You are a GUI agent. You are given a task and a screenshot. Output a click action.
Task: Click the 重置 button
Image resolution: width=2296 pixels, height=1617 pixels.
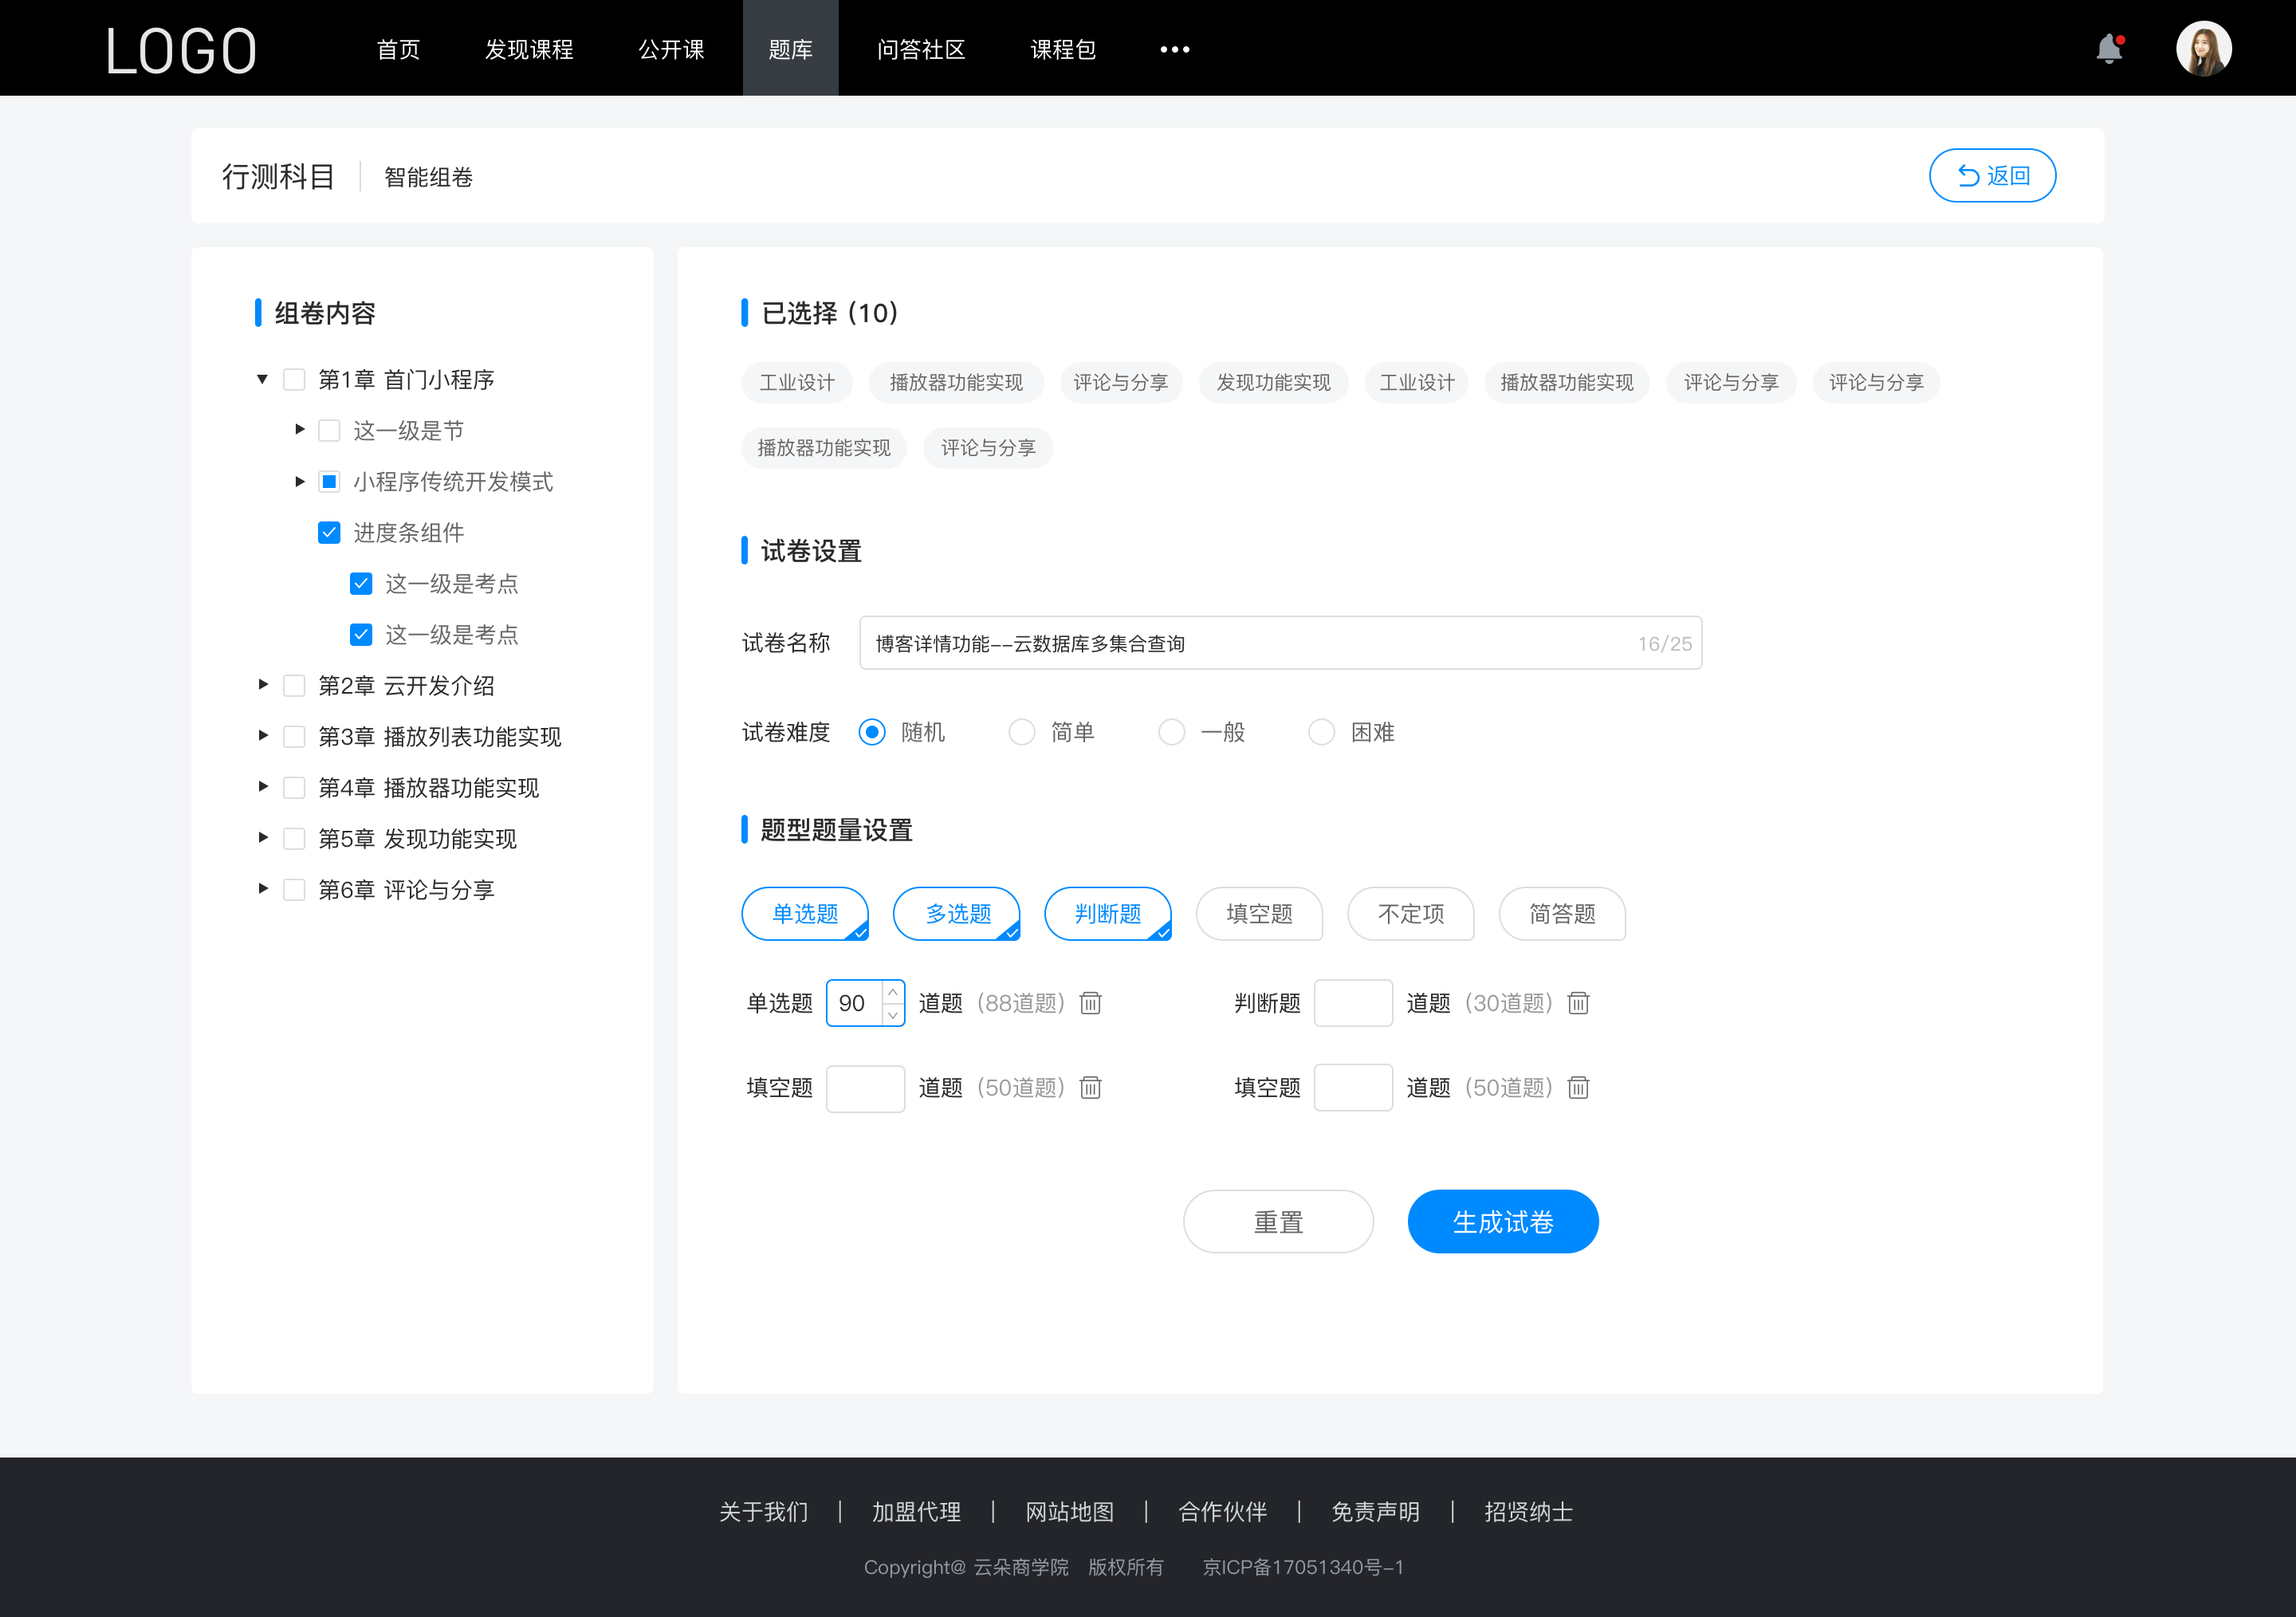click(1276, 1222)
